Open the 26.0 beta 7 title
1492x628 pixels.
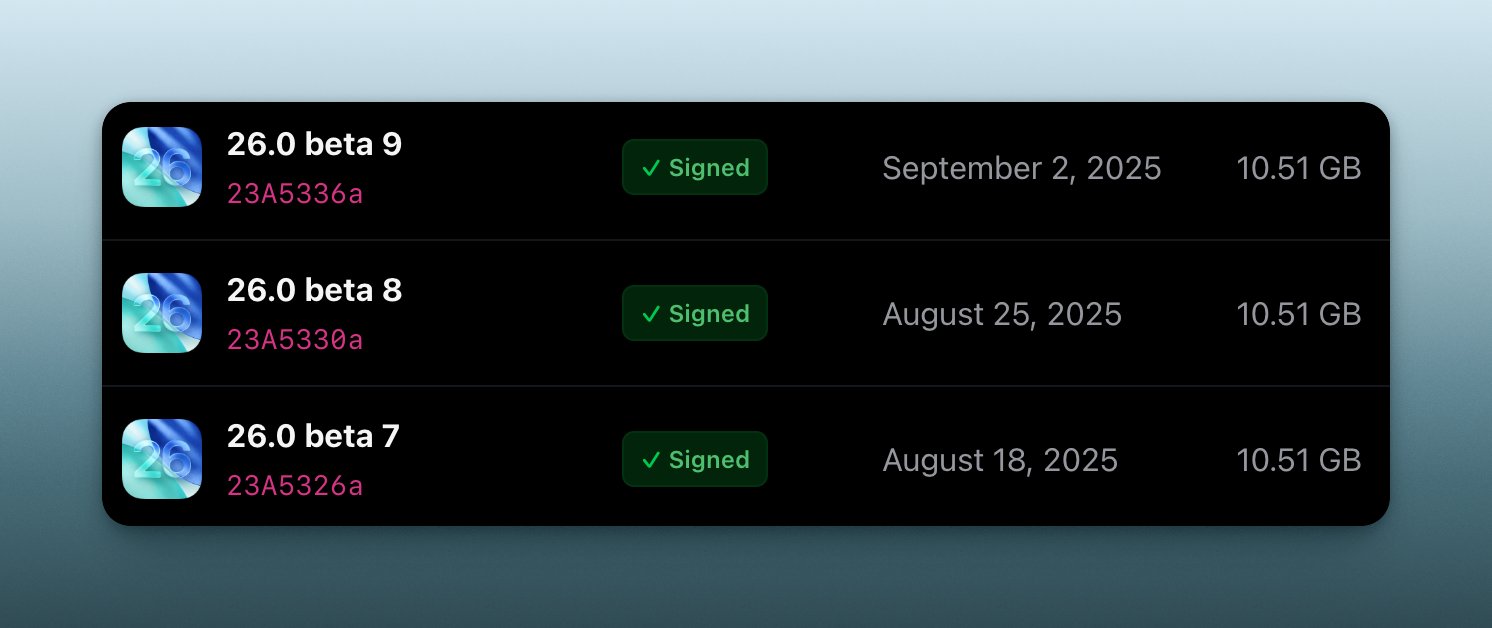(x=313, y=437)
